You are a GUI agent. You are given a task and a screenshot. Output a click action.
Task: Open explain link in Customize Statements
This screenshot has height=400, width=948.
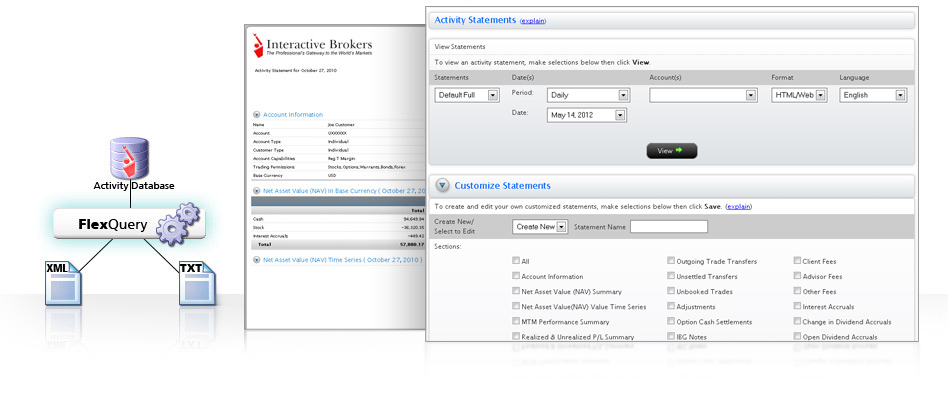pos(739,206)
